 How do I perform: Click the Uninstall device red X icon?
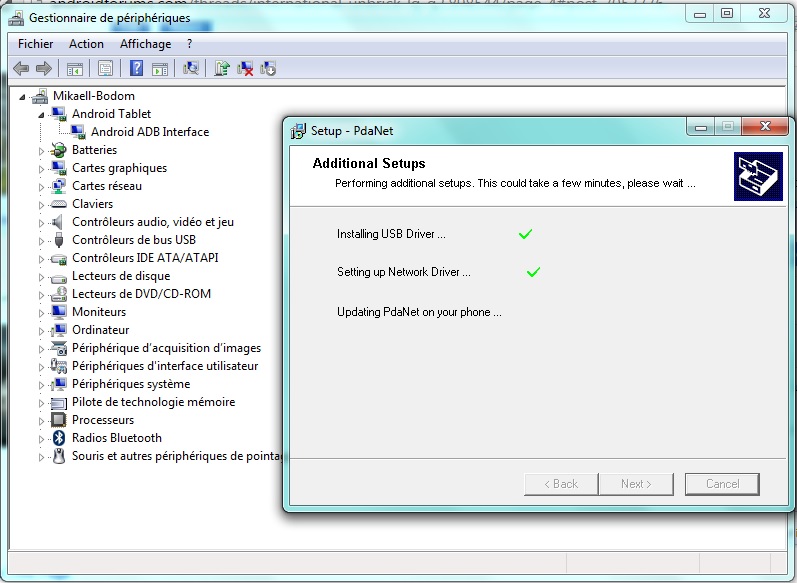[x=245, y=68]
